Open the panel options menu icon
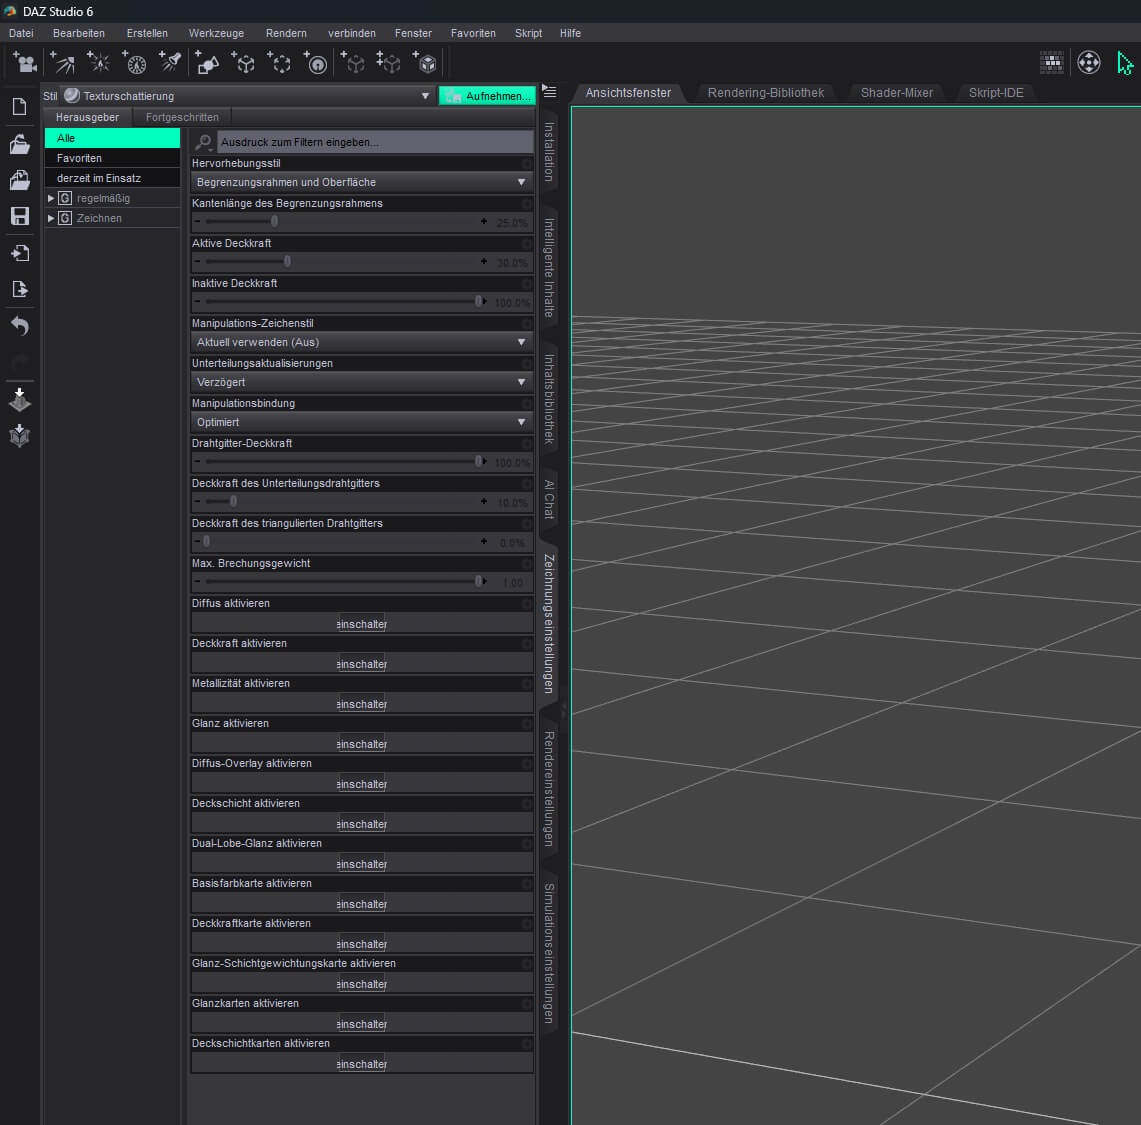The image size is (1141, 1125). 549,92
